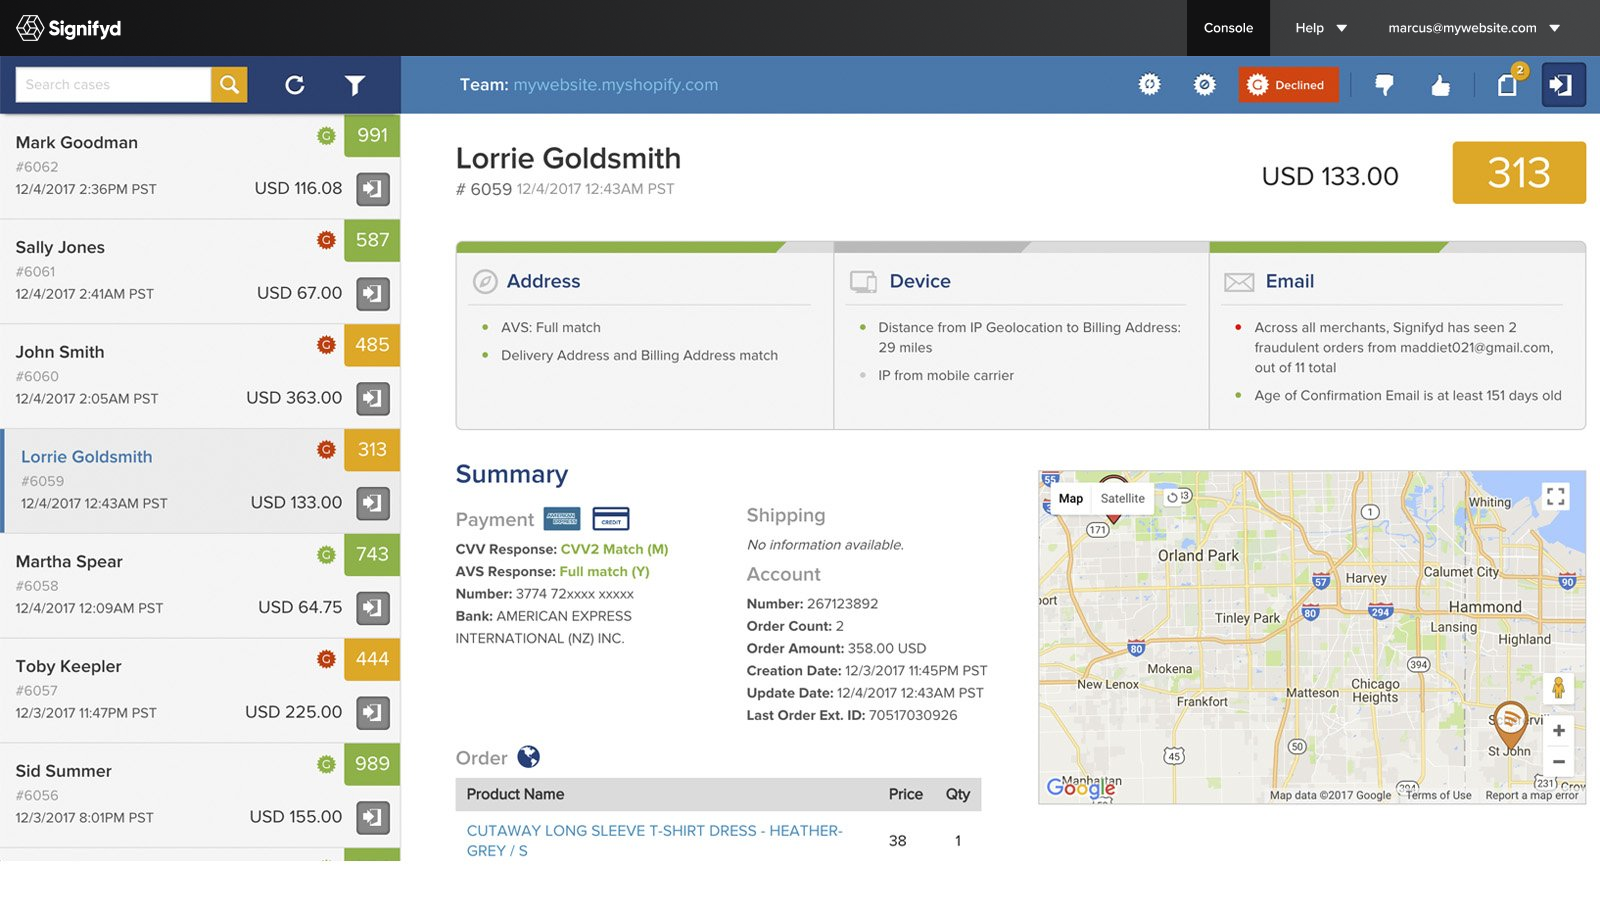Viewport: 1600px width, 900px height.
Task: Click the refresh cases icon
Action: click(295, 85)
